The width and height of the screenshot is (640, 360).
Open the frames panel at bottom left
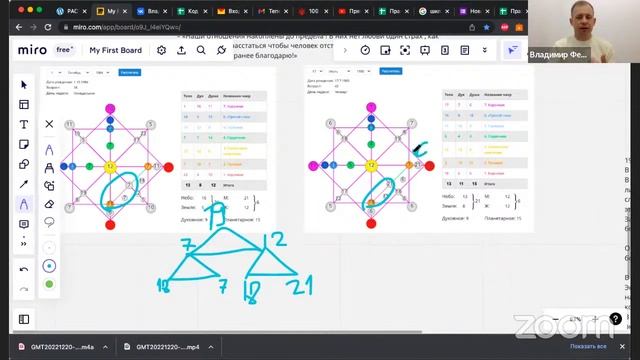[x=24, y=319]
